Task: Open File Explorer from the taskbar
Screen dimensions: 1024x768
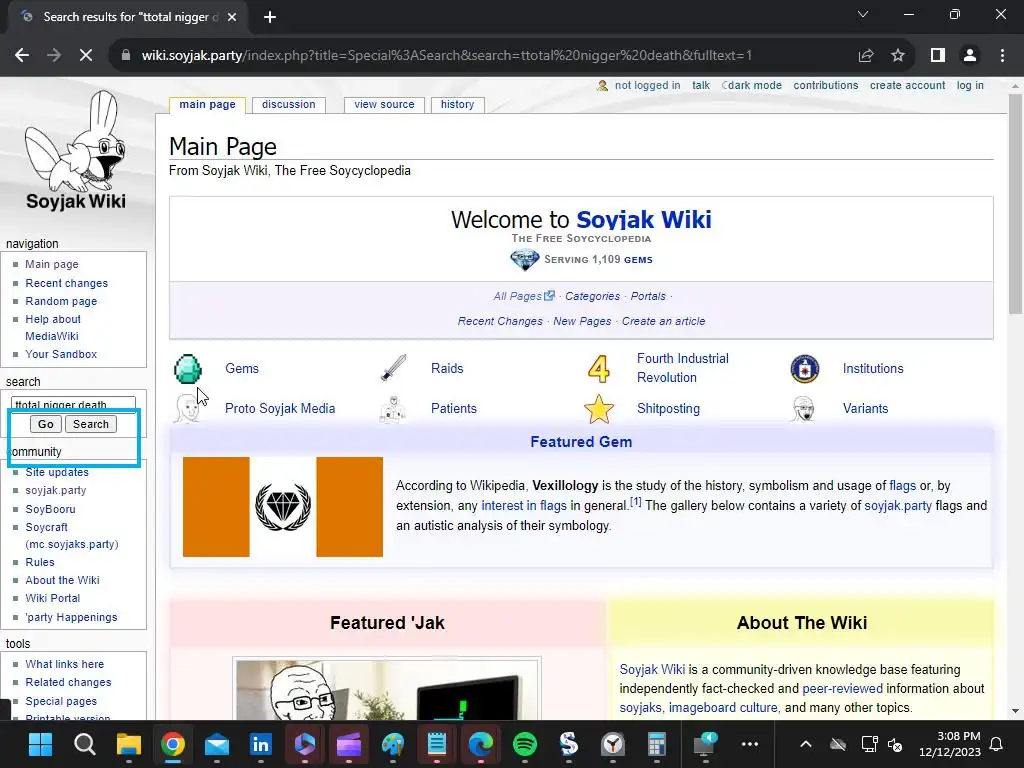Action: coord(129,744)
